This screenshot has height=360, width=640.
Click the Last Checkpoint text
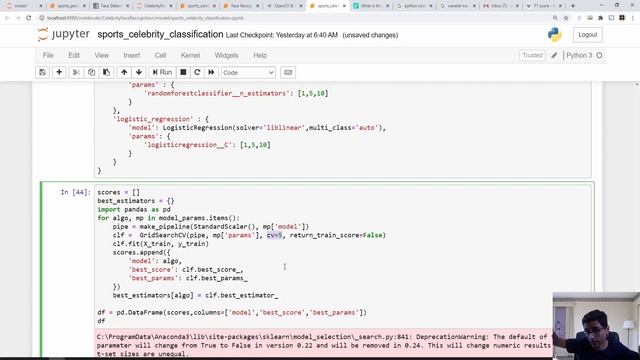pos(282,35)
